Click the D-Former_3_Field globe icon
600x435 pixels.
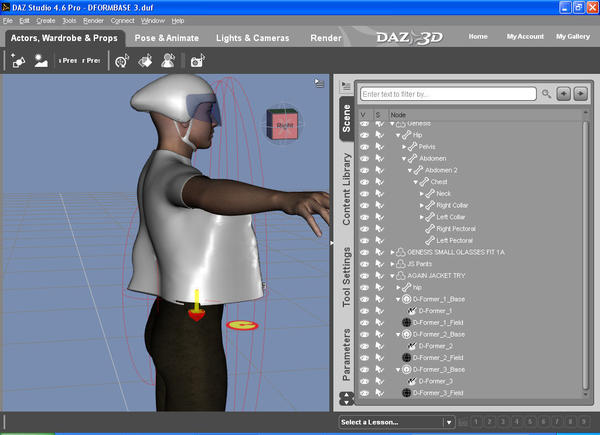pyautogui.click(x=406, y=393)
